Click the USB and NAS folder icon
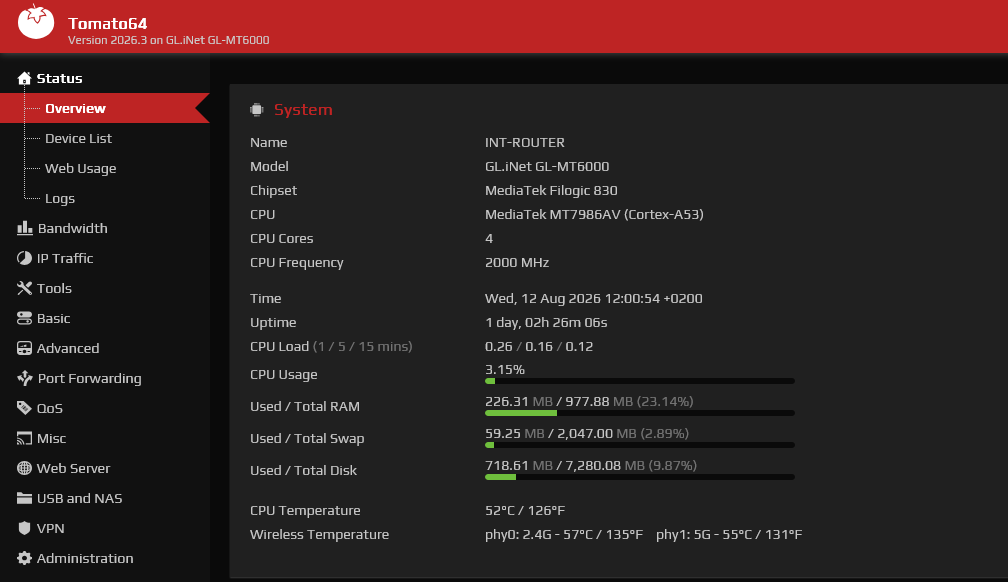The image size is (1008, 582). coord(24,498)
